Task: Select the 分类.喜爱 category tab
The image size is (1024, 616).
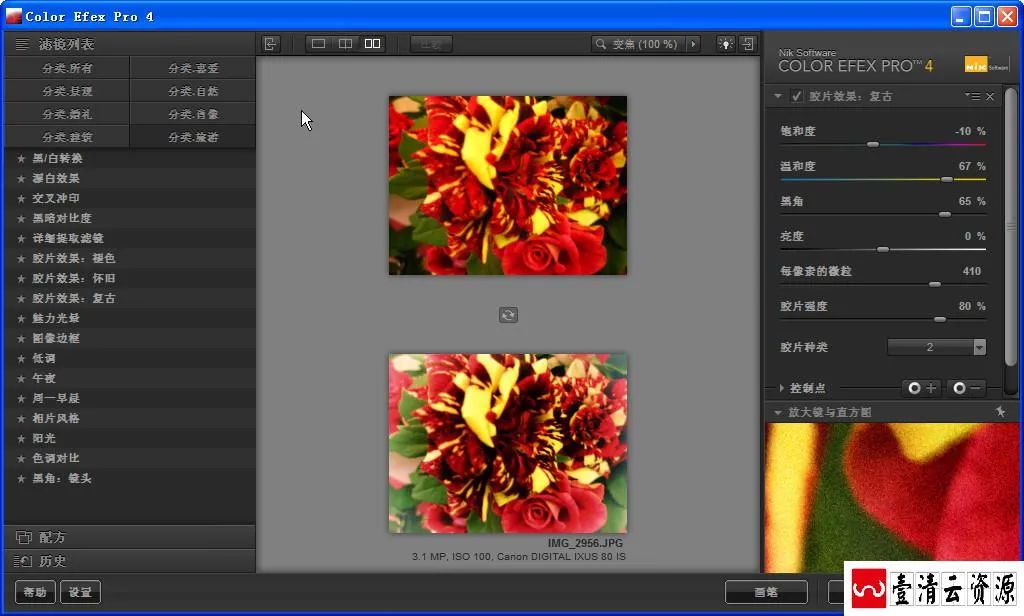Action: coord(193,68)
